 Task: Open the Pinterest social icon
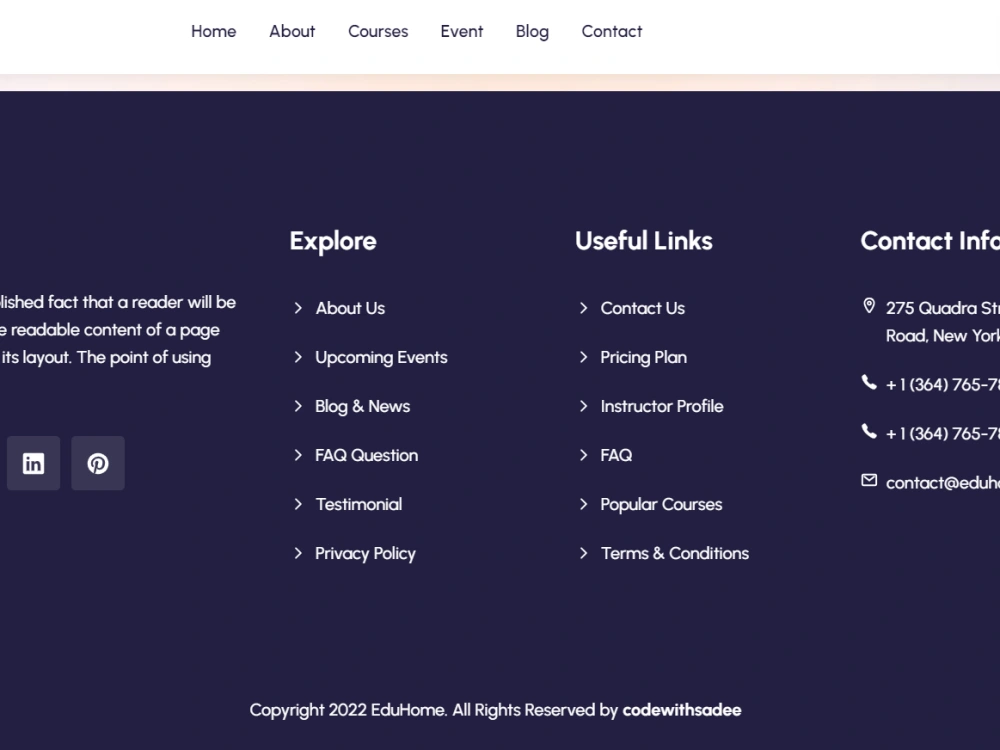click(98, 463)
